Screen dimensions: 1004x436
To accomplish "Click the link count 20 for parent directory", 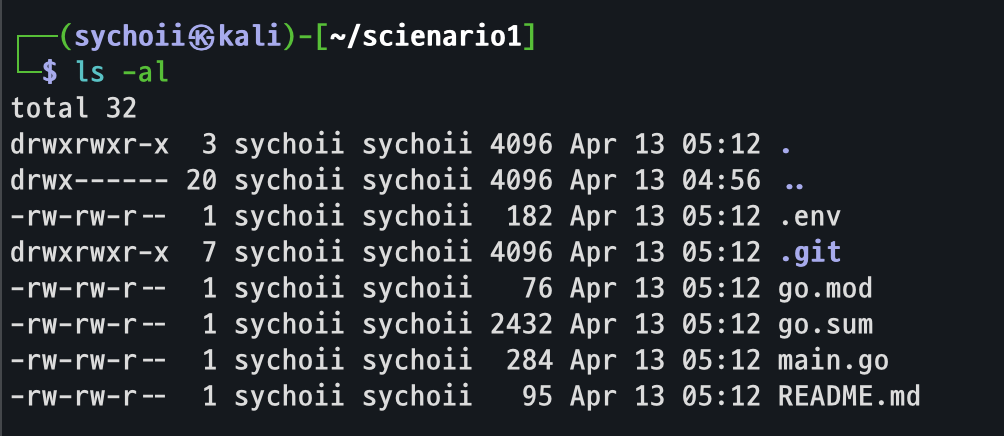I will click(x=202, y=181).
